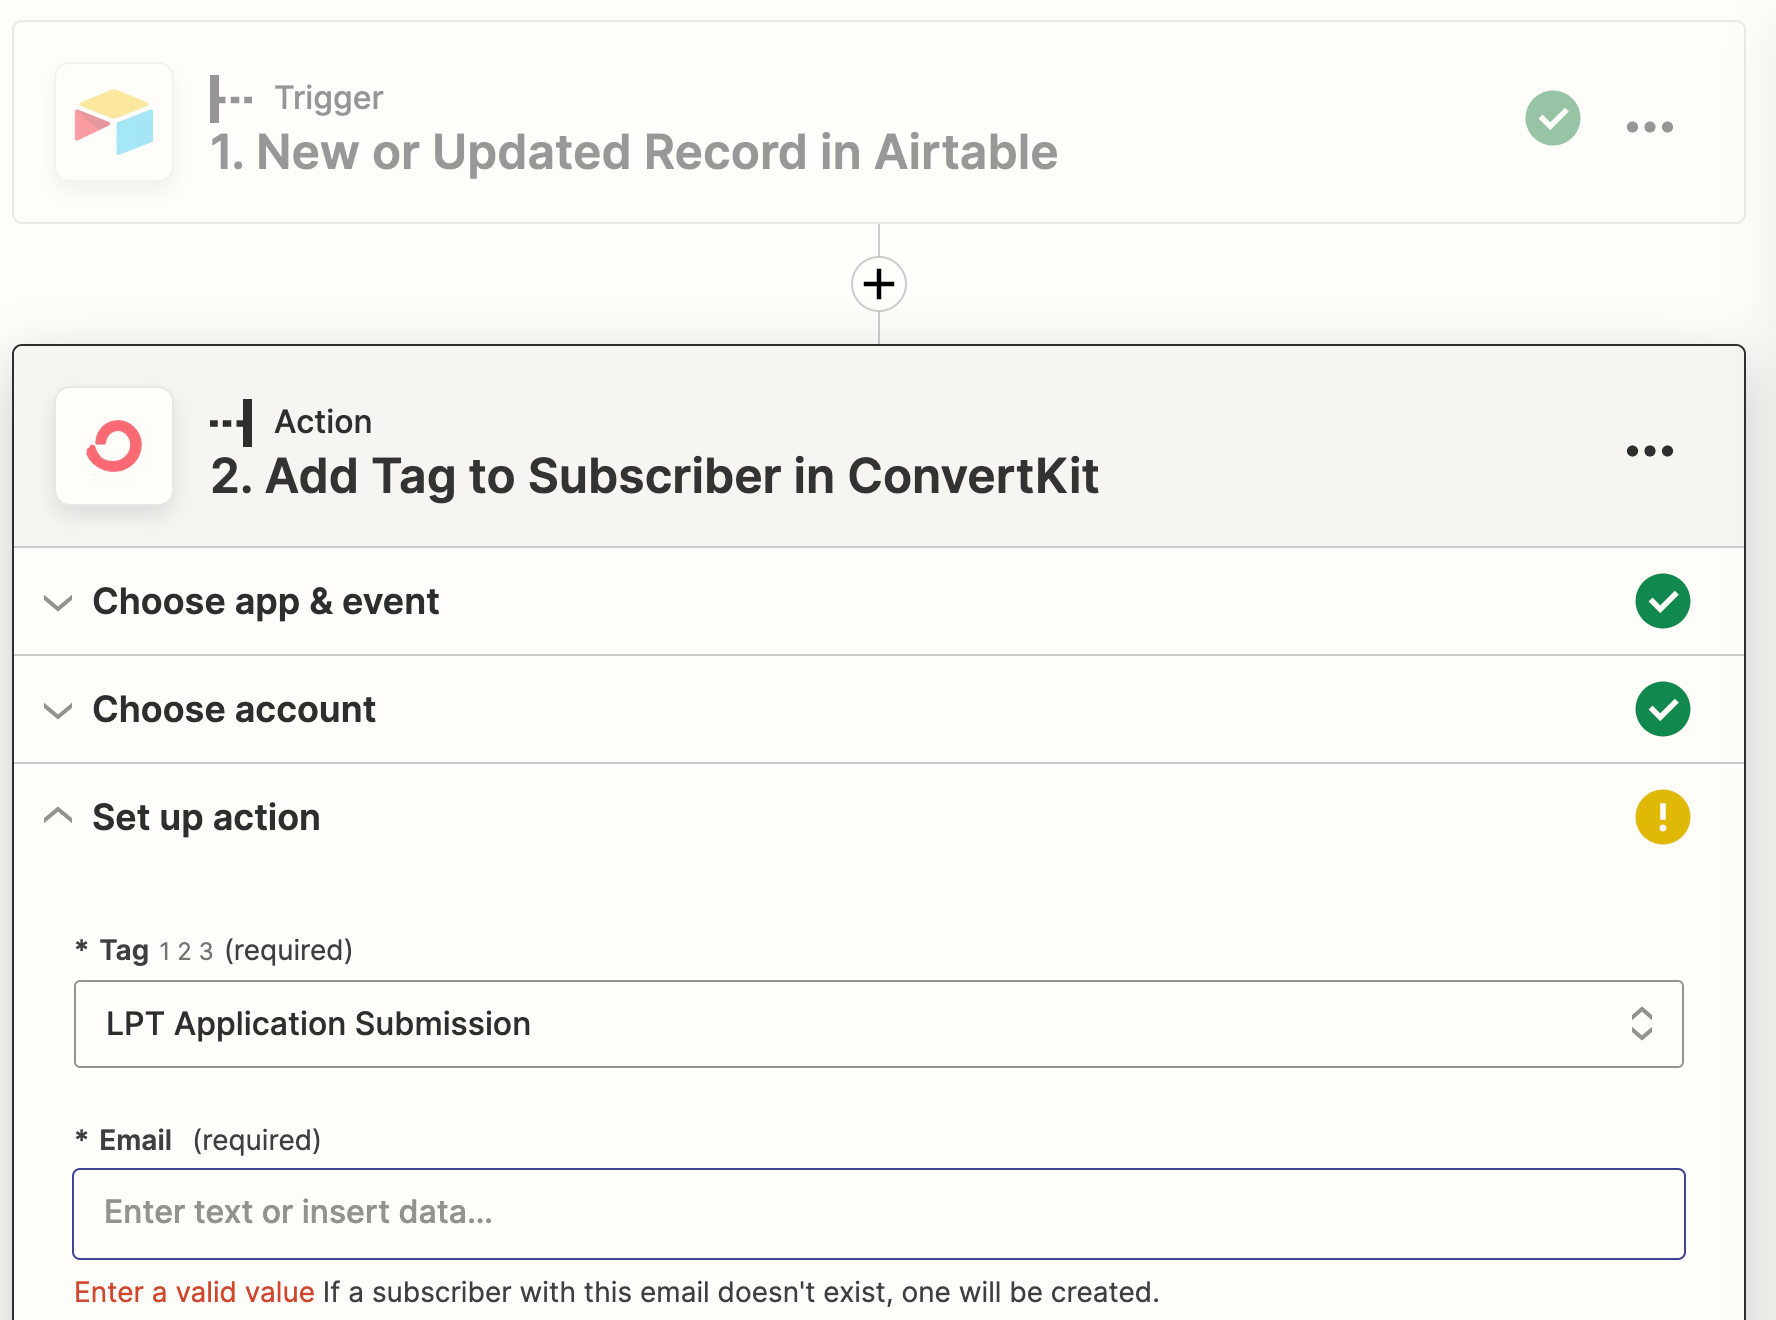The height and width of the screenshot is (1320, 1776).
Task: Expand the Choose account section chevron
Action: 59,710
